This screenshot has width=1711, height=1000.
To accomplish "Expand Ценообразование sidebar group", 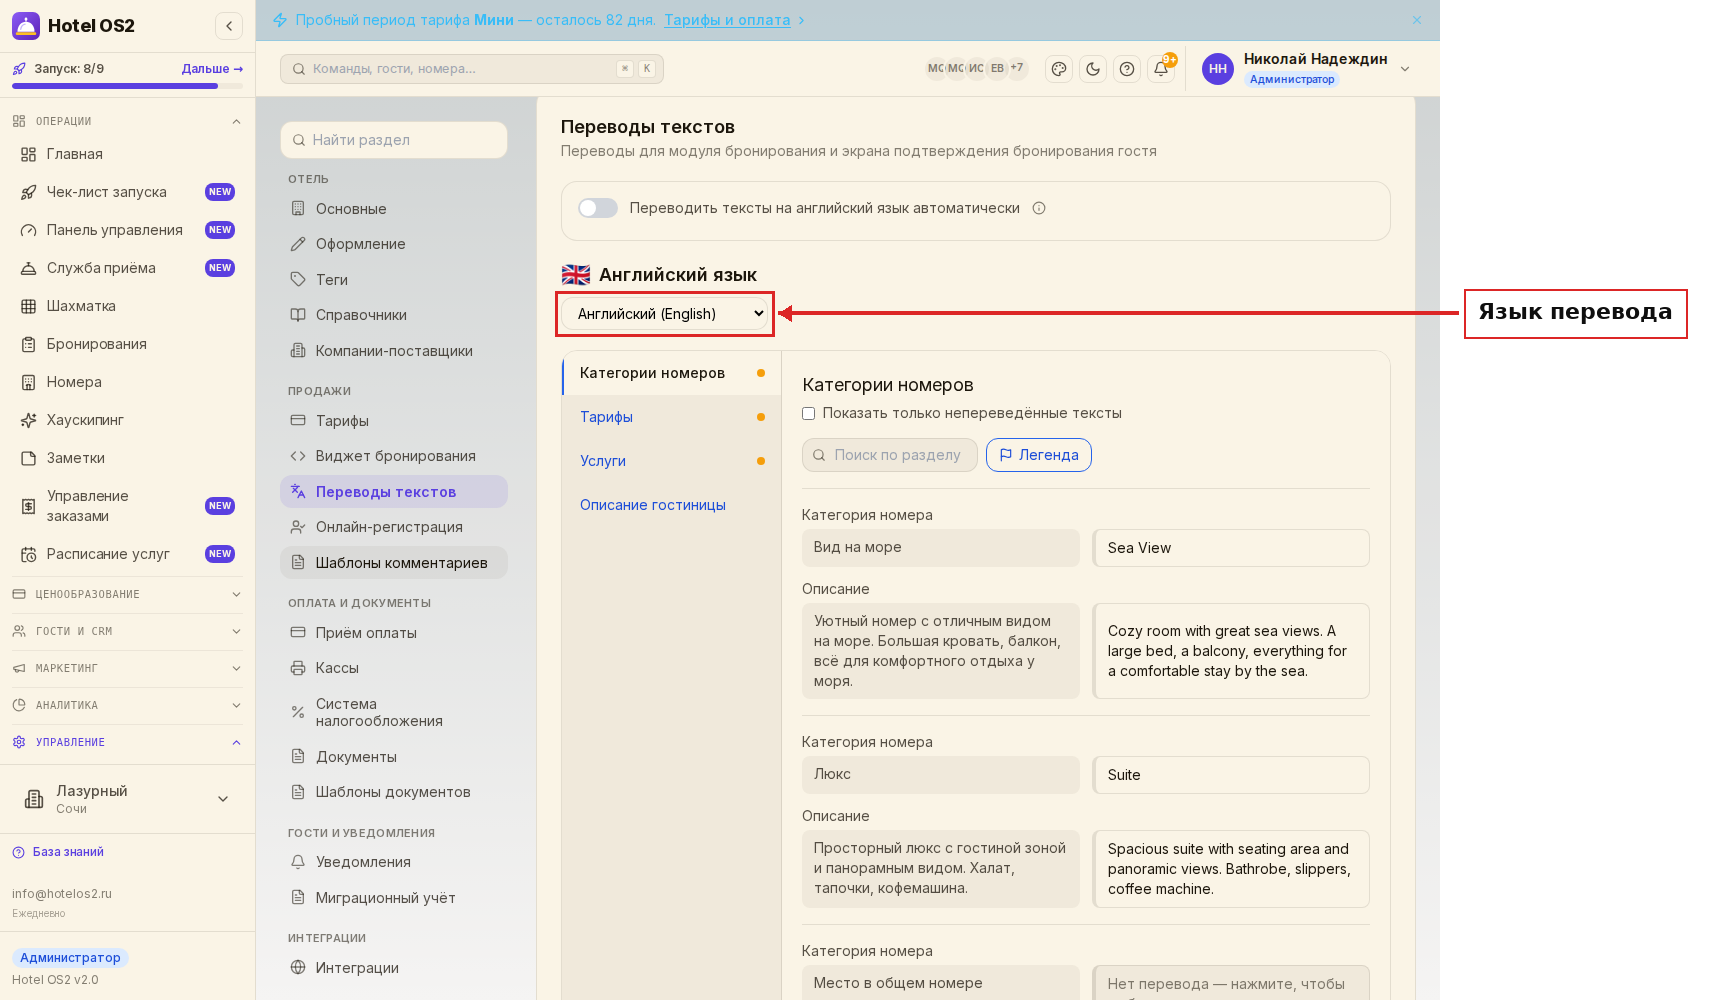I will tap(128, 594).
